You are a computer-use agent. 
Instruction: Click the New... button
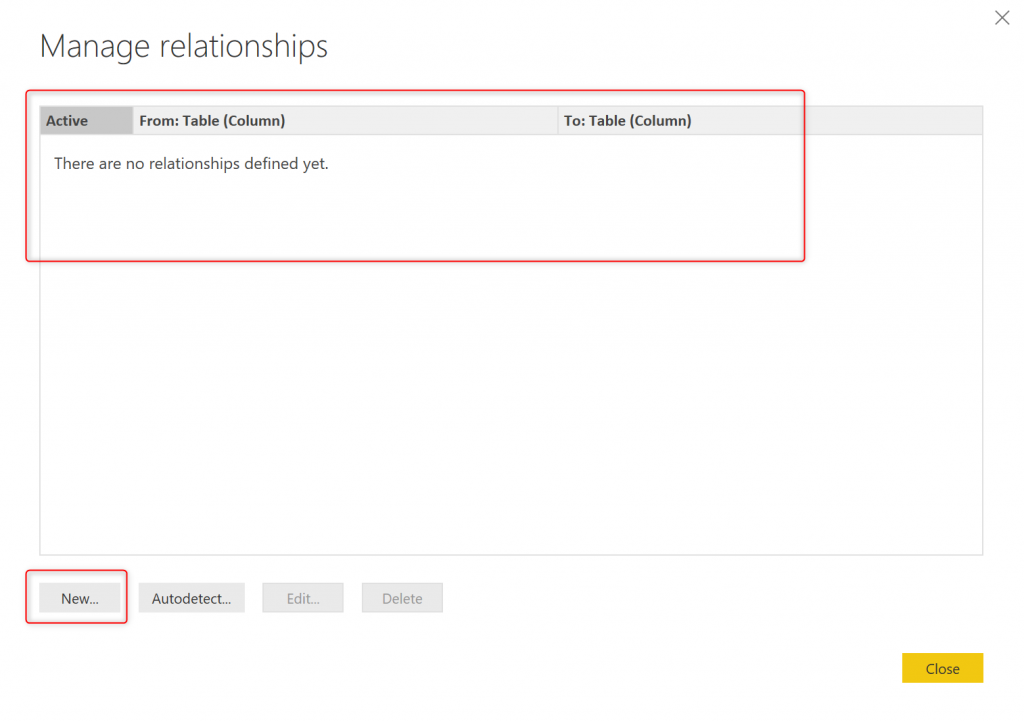tap(80, 598)
